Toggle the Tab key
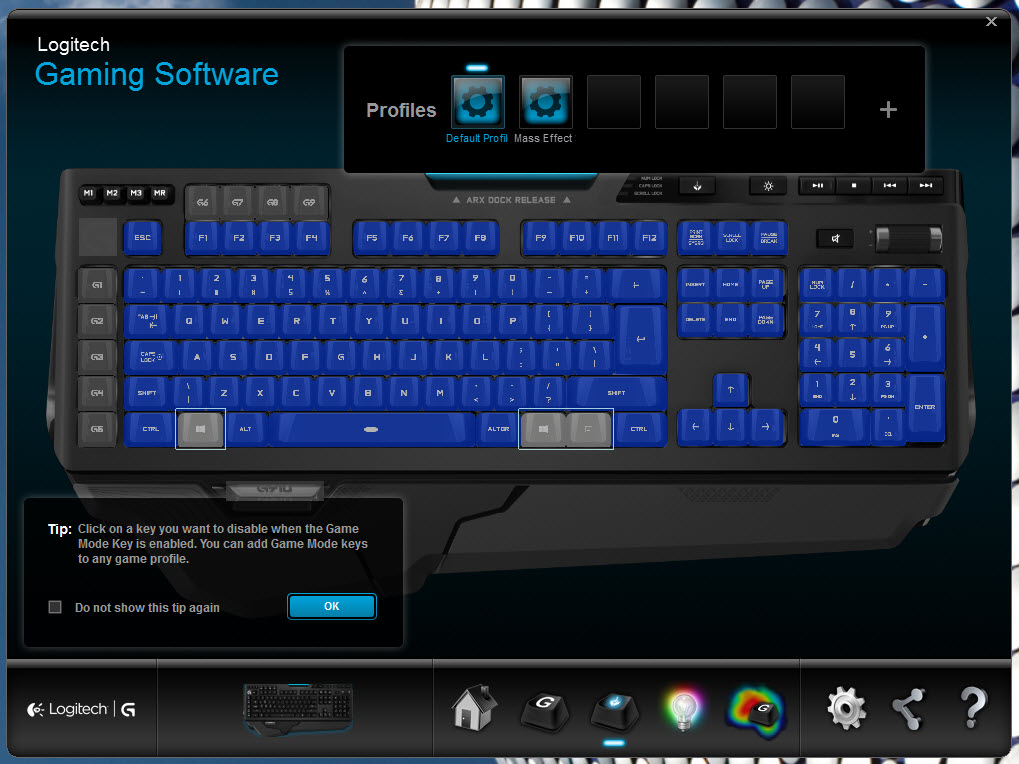 [148, 320]
